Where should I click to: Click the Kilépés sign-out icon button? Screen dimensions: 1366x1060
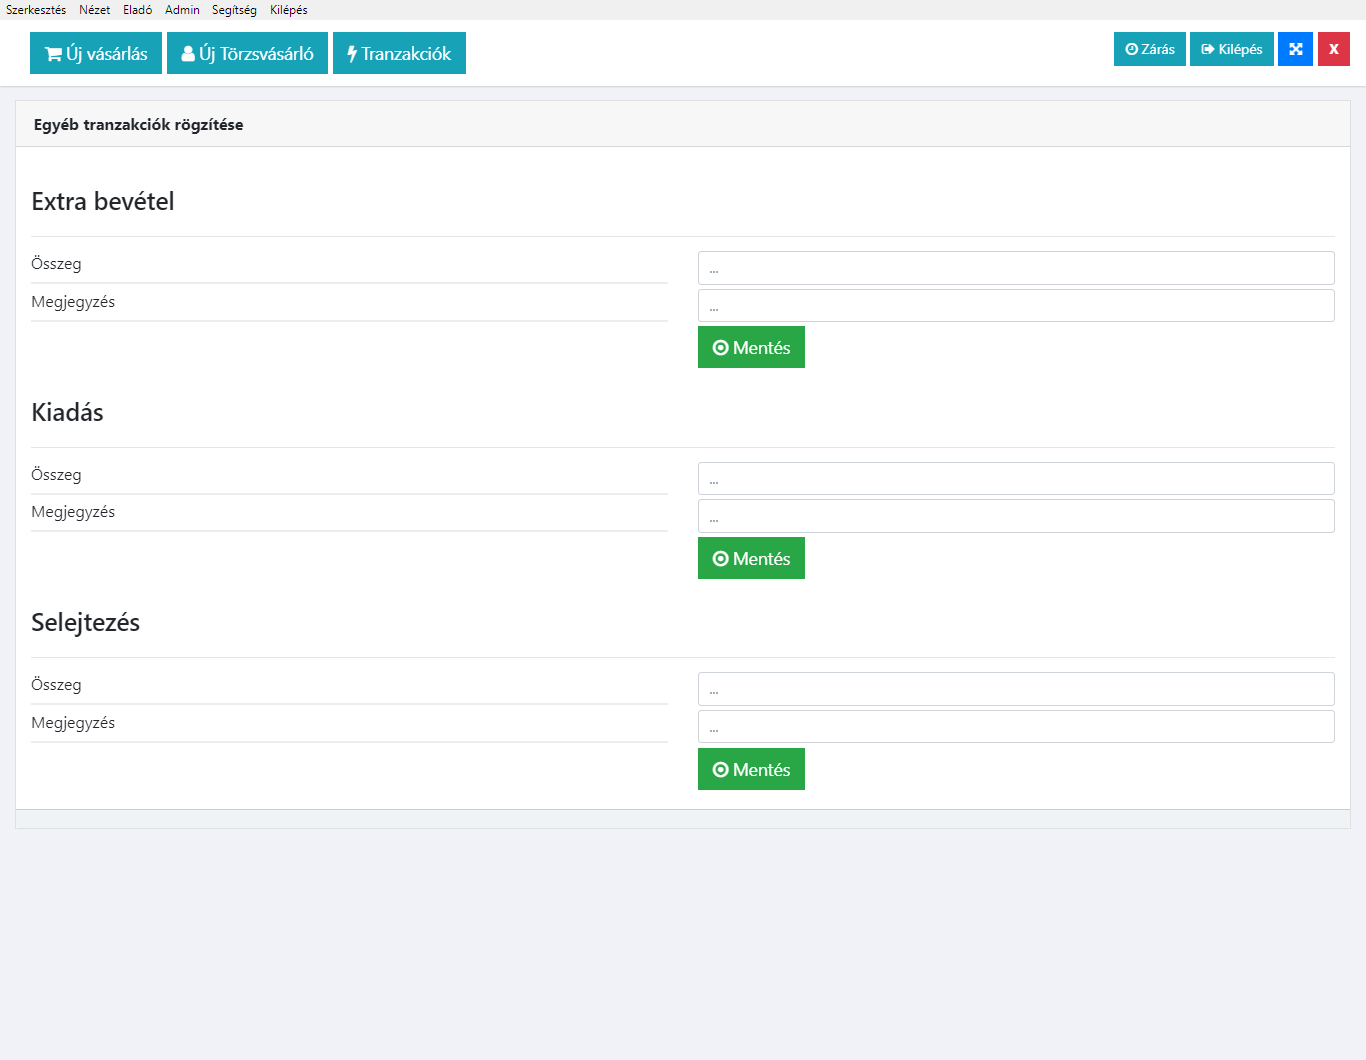tap(1231, 49)
